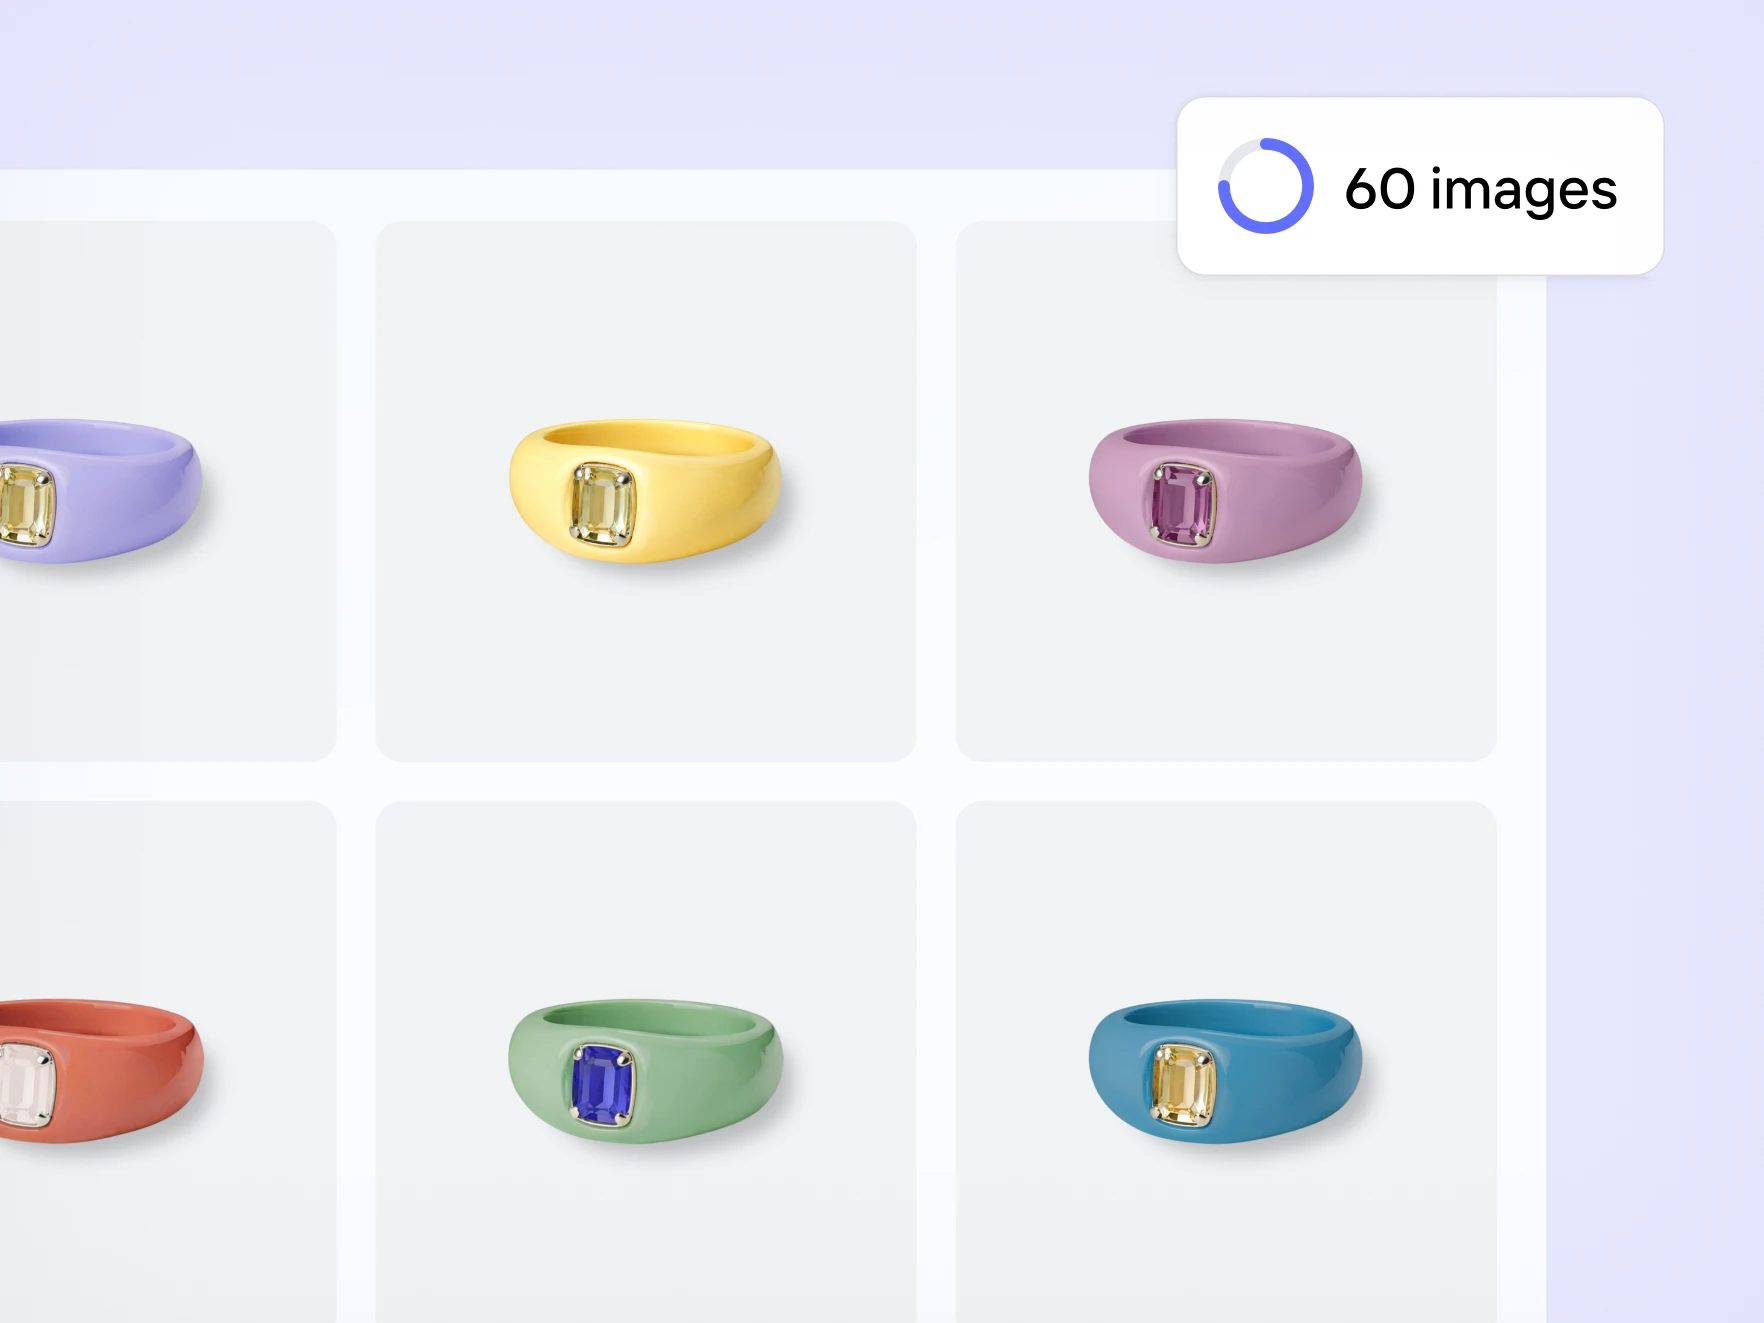This screenshot has height=1323, width=1764.
Task: Select the blue ring thumbnail
Action: point(1226,1062)
